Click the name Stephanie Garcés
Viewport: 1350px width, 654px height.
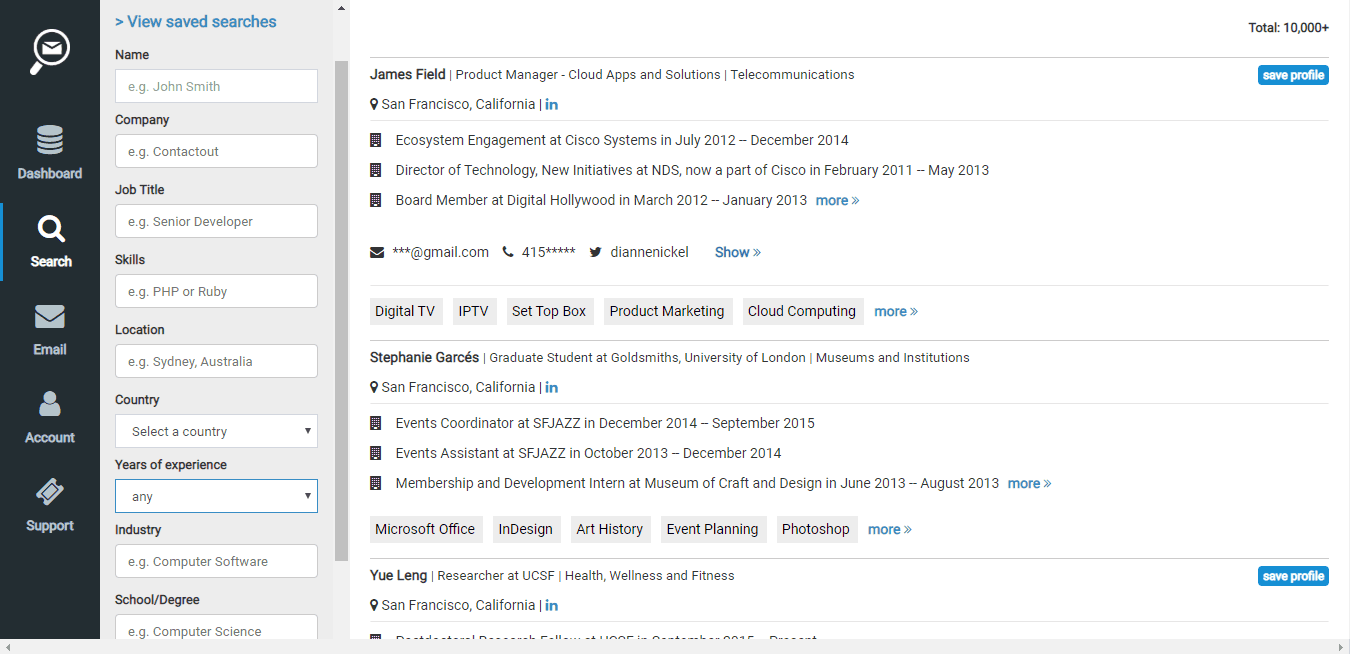tap(424, 357)
